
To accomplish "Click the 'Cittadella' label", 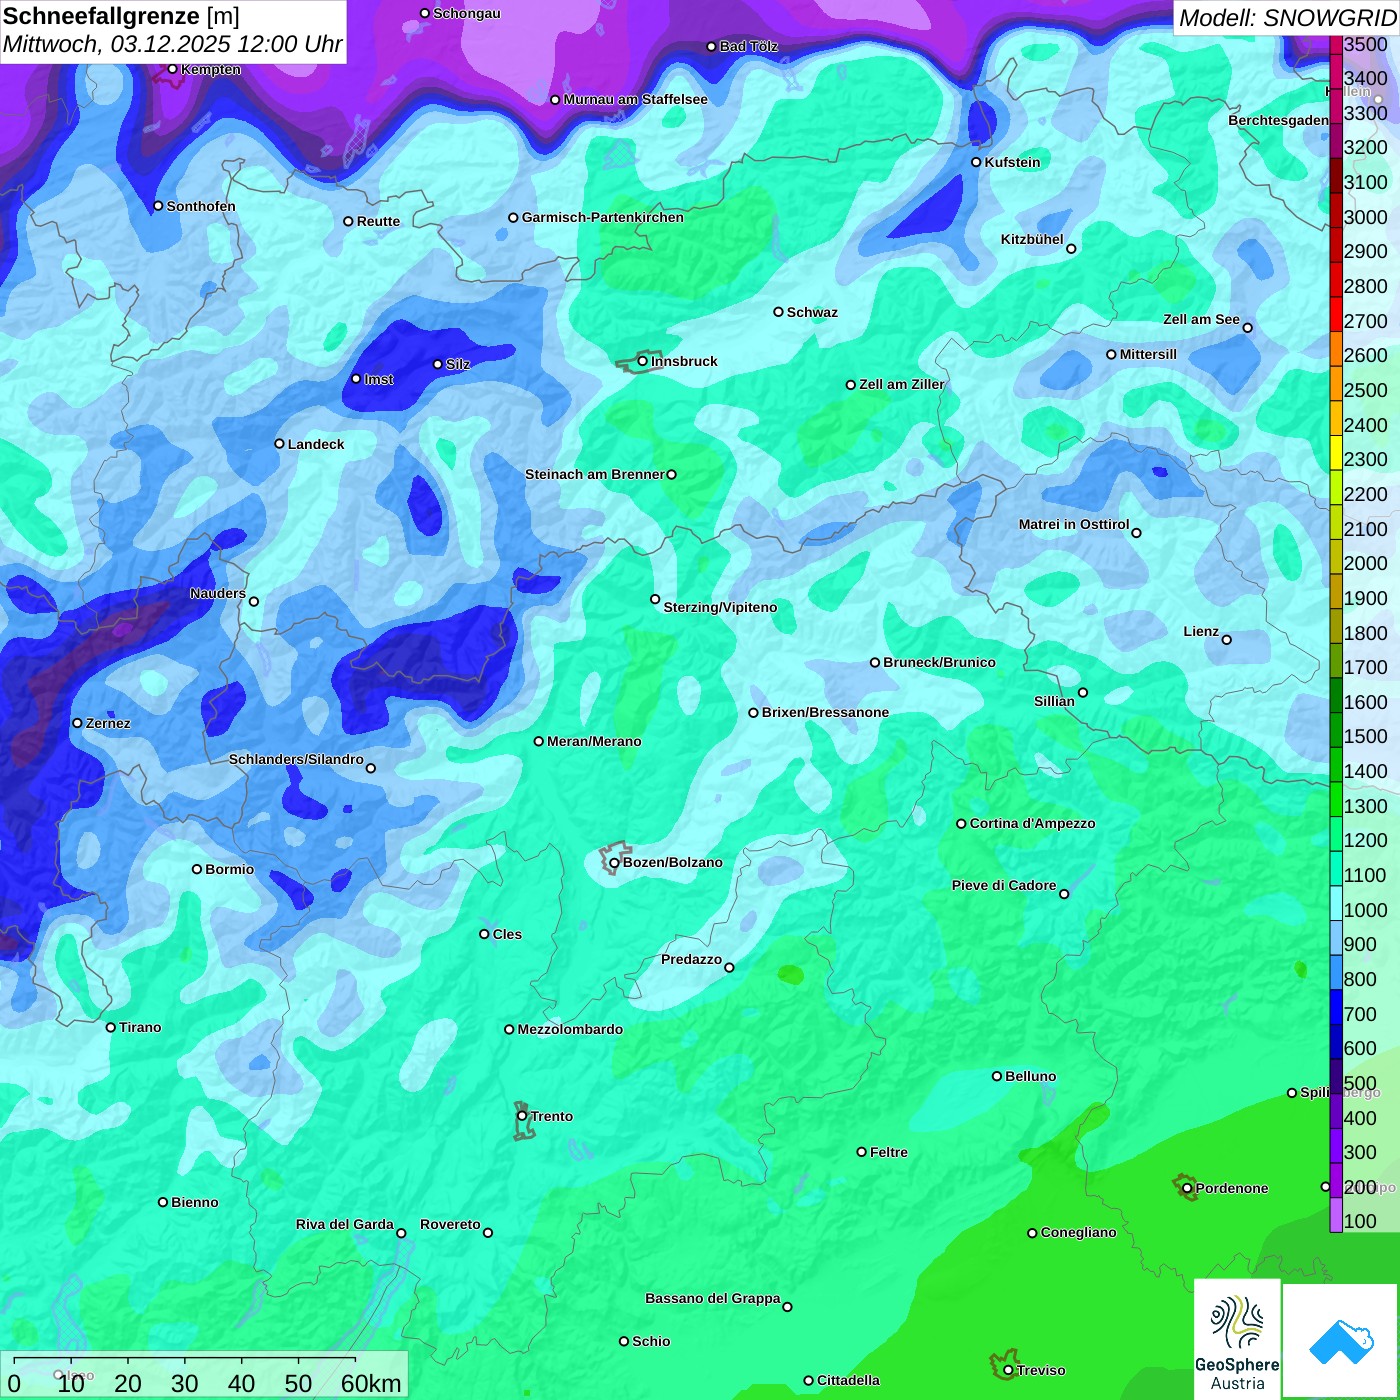I will 848,1380.
